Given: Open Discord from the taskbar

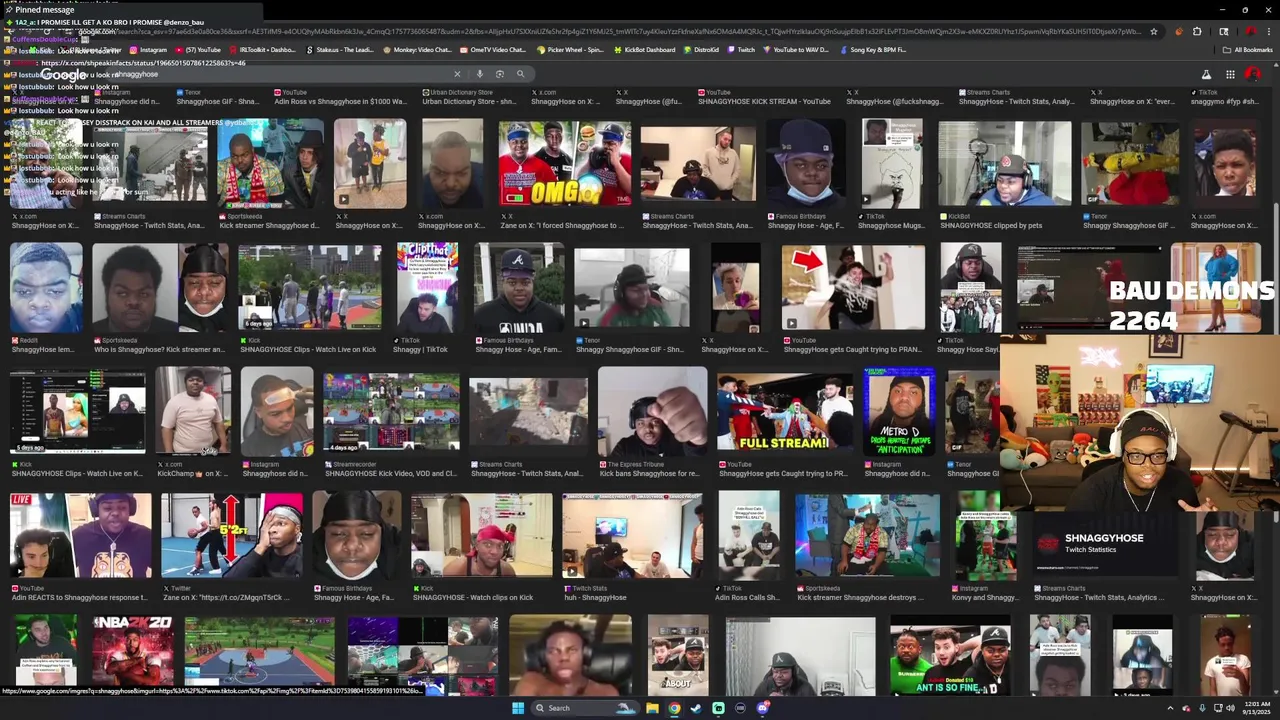Looking at the screenshot, I should (762, 708).
